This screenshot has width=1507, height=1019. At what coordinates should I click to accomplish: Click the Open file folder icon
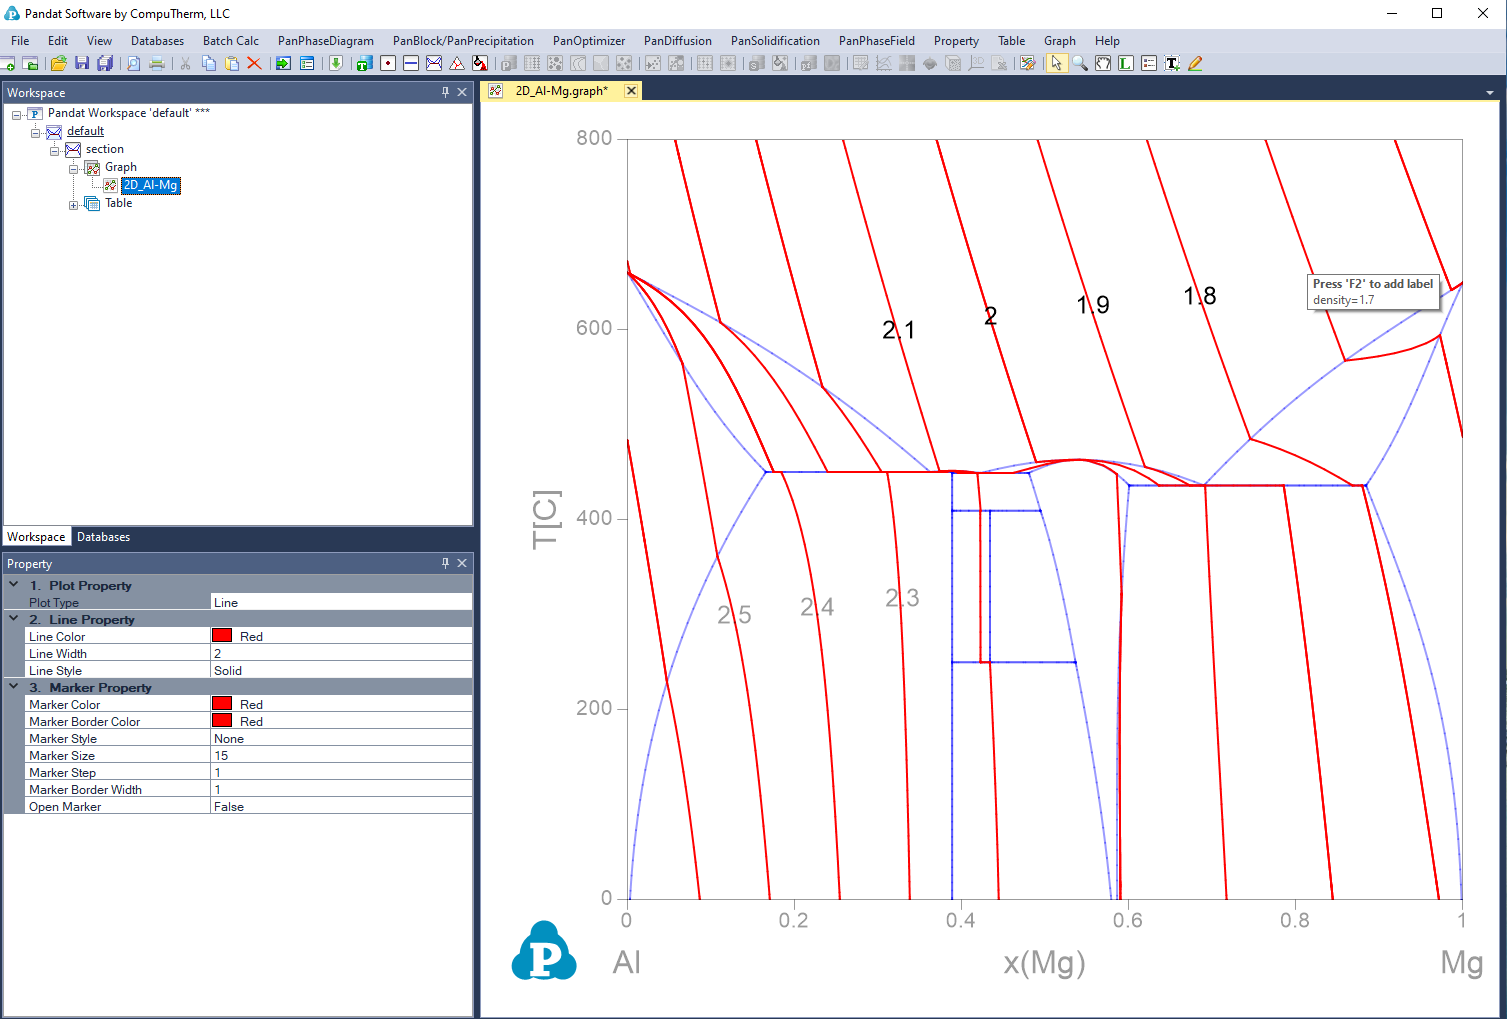[59, 63]
